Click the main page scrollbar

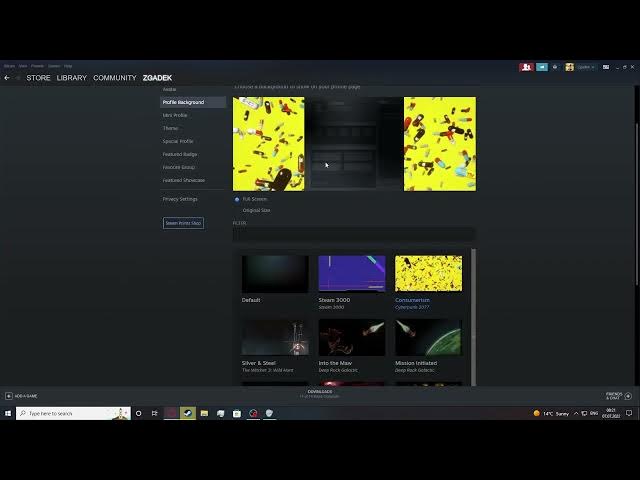coord(637,204)
